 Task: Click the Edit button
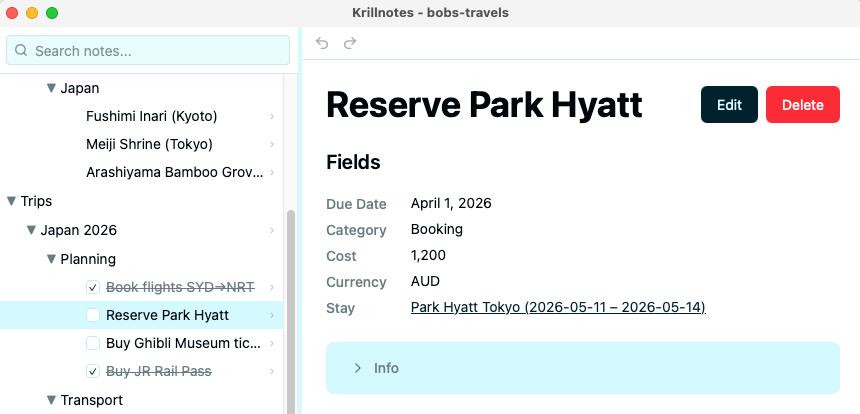point(729,105)
